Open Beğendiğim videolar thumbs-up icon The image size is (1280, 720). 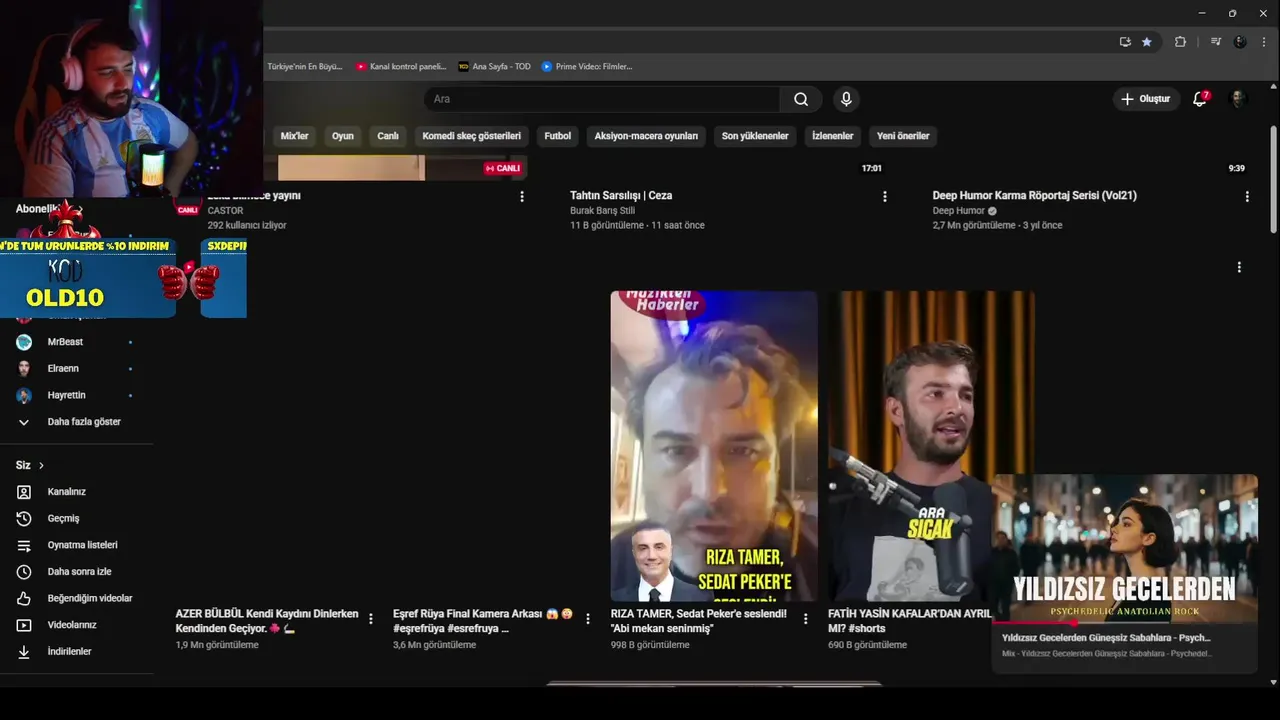(24, 598)
